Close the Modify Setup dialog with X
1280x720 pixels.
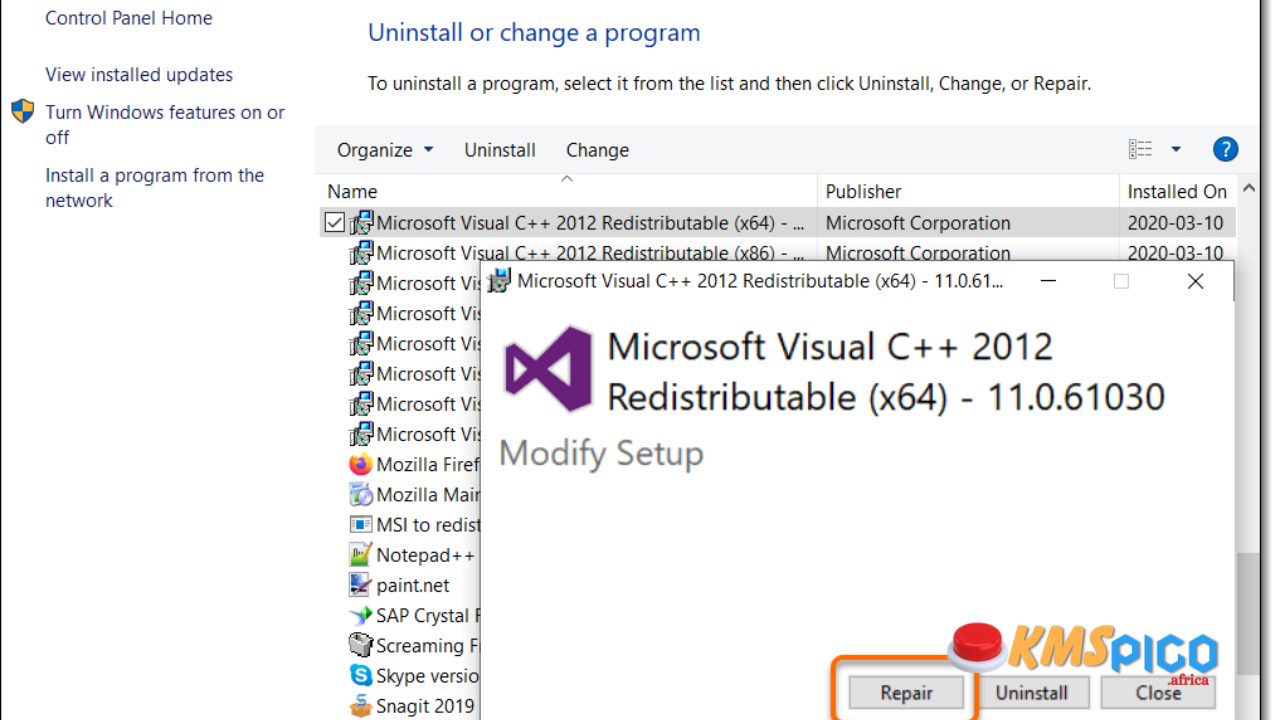tap(1195, 281)
